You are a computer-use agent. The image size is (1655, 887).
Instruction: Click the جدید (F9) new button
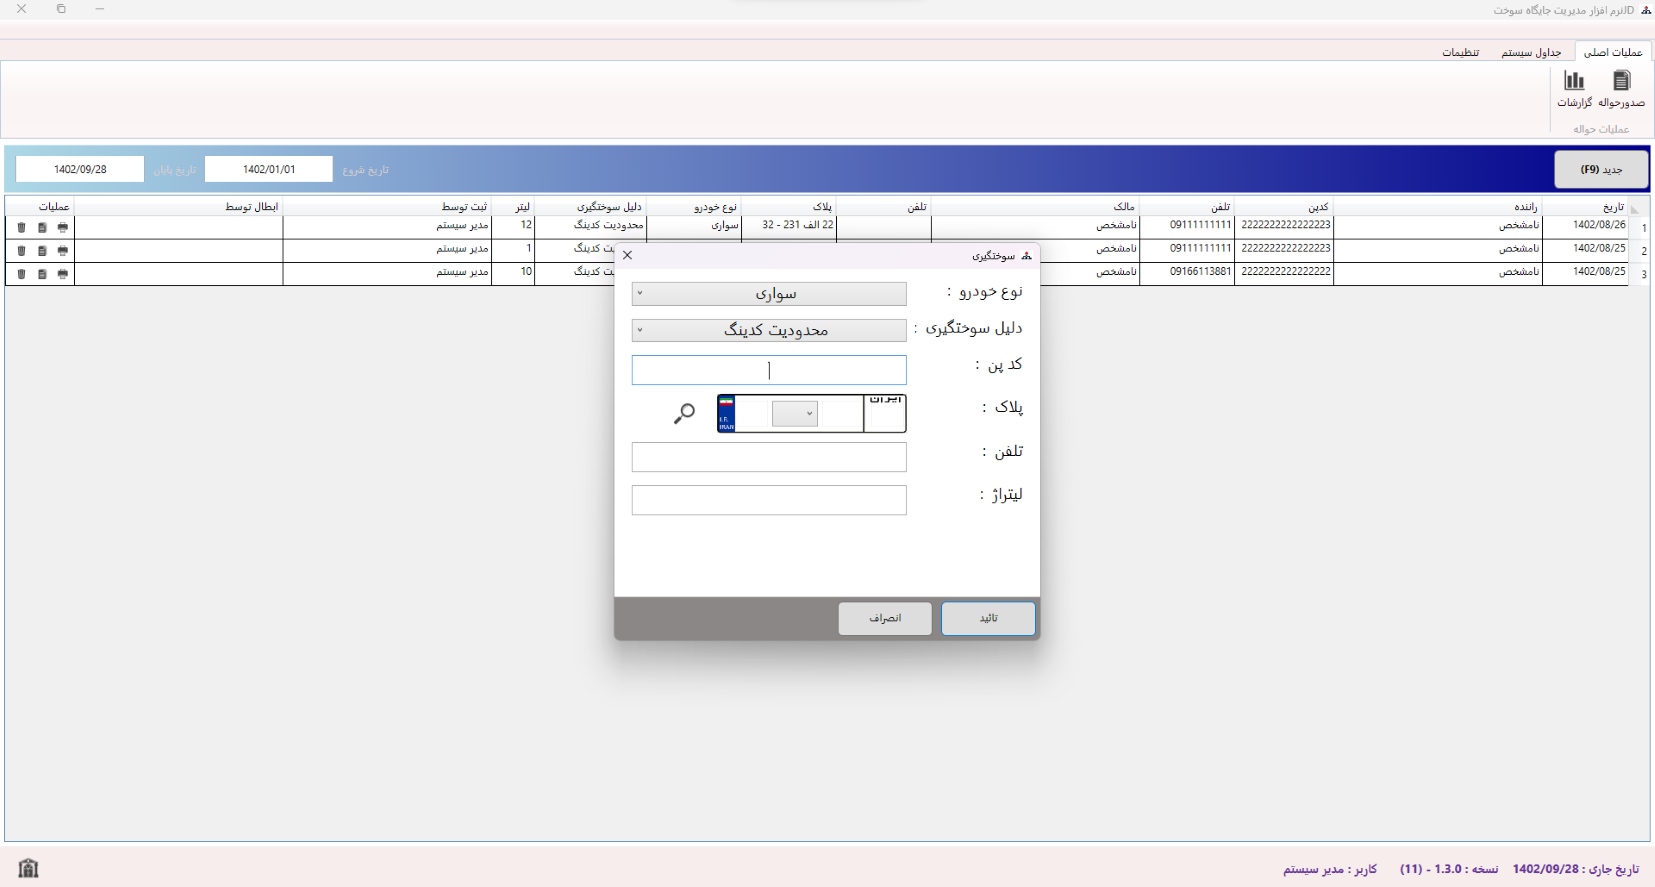click(x=1601, y=170)
